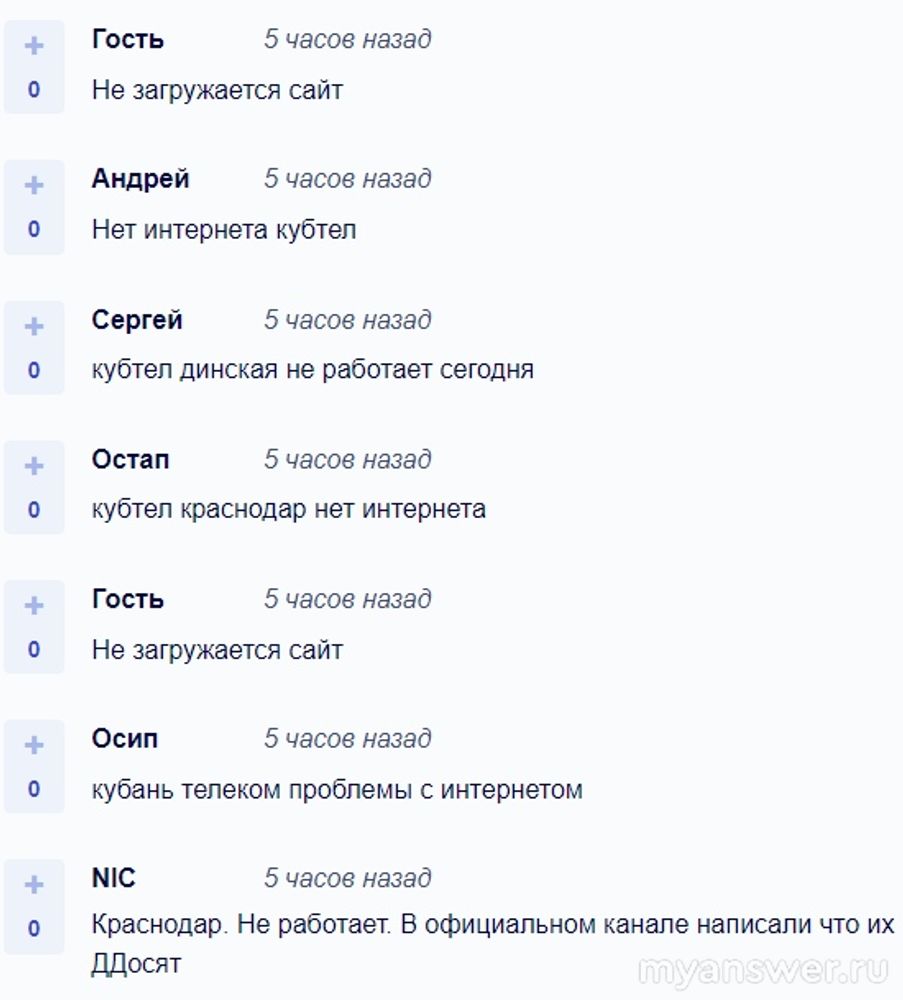
Task: Open the profile name Андрей
Action: (x=140, y=179)
